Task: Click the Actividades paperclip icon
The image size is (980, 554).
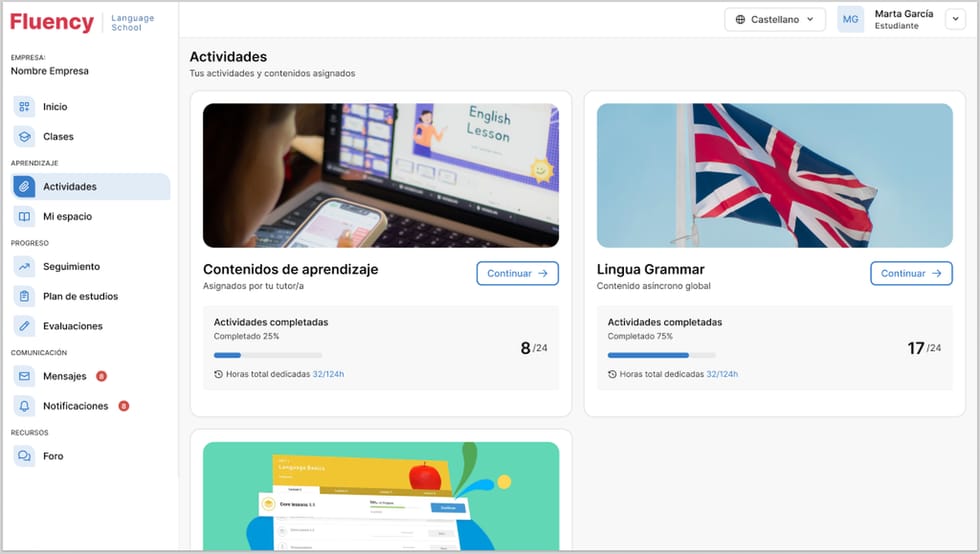Action: (24, 186)
